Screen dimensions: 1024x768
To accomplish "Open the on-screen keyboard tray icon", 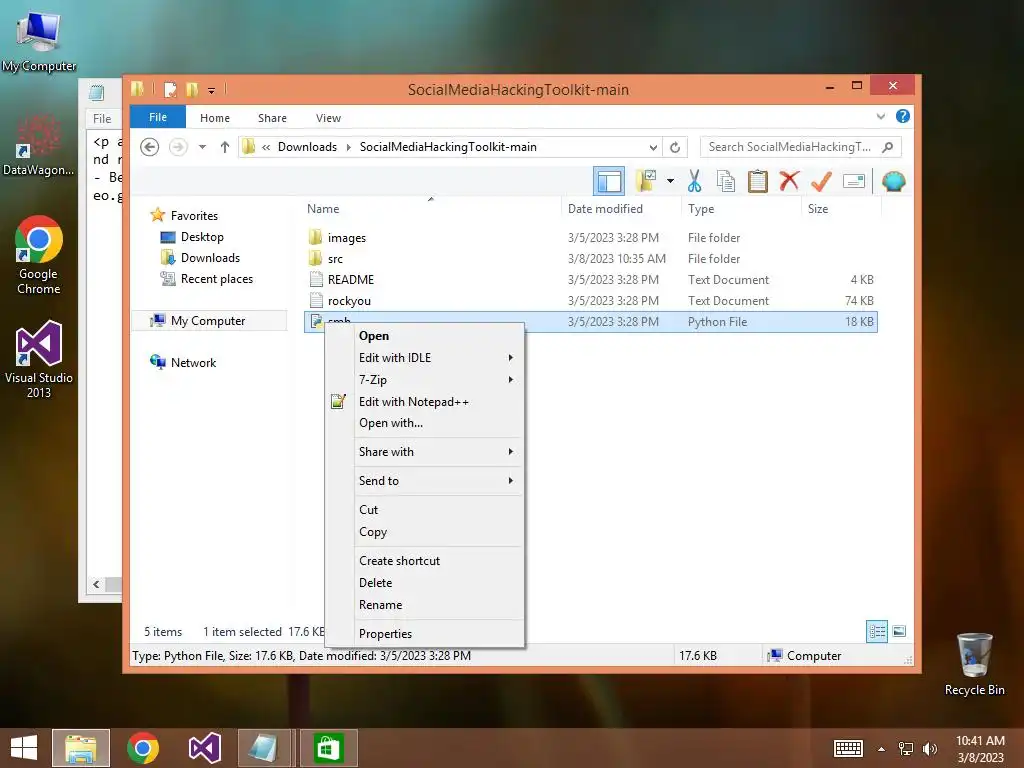I will point(848,748).
